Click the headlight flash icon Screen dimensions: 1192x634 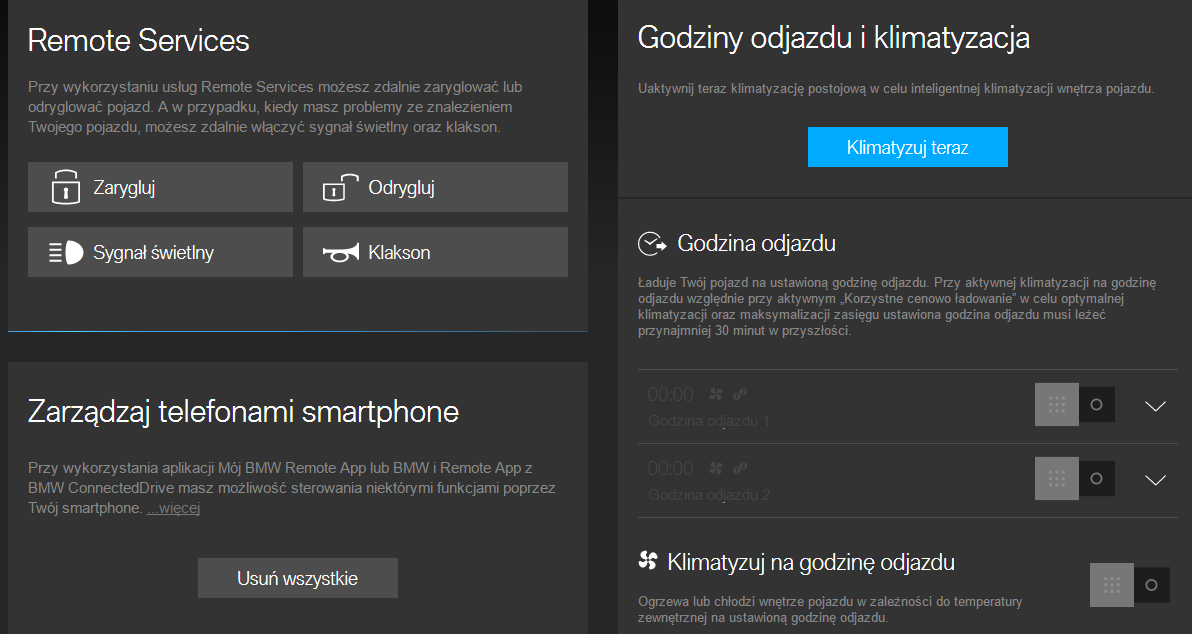(66, 252)
